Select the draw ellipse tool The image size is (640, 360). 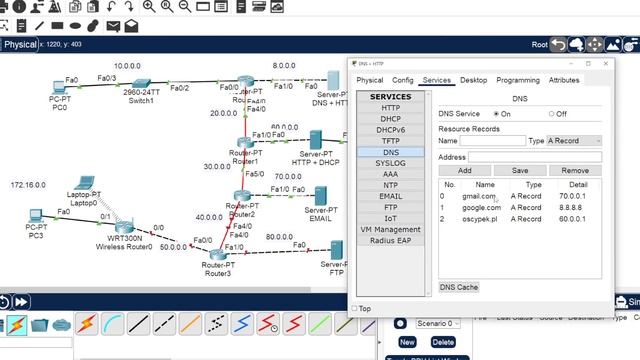[x=75, y=26]
